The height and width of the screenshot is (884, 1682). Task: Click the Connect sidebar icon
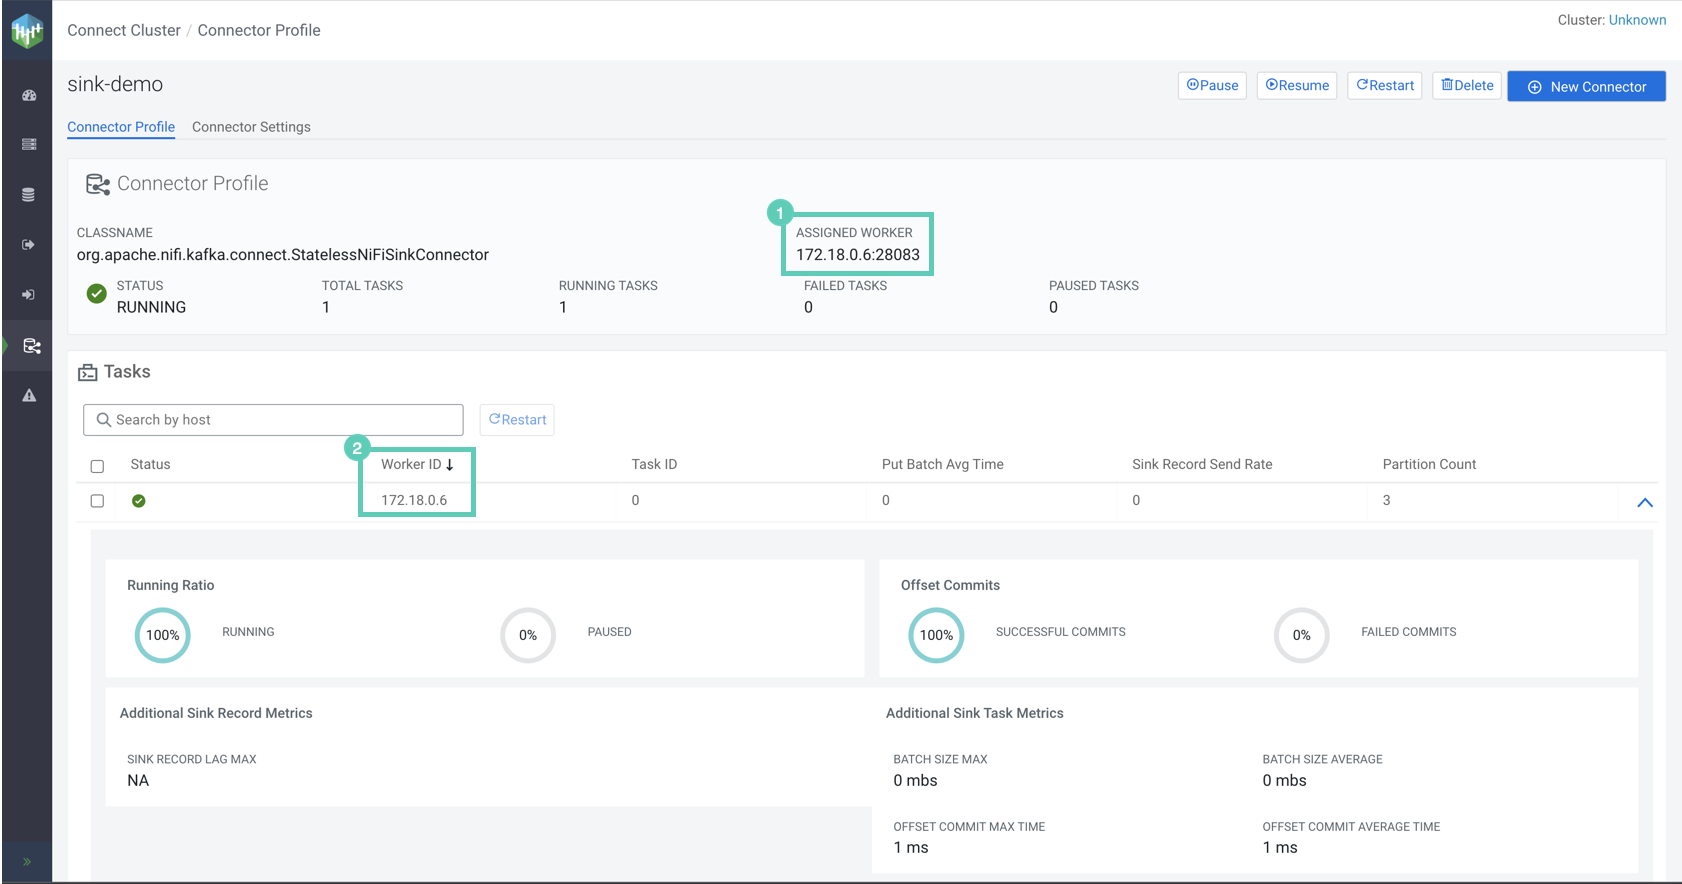(x=31, y=346)
